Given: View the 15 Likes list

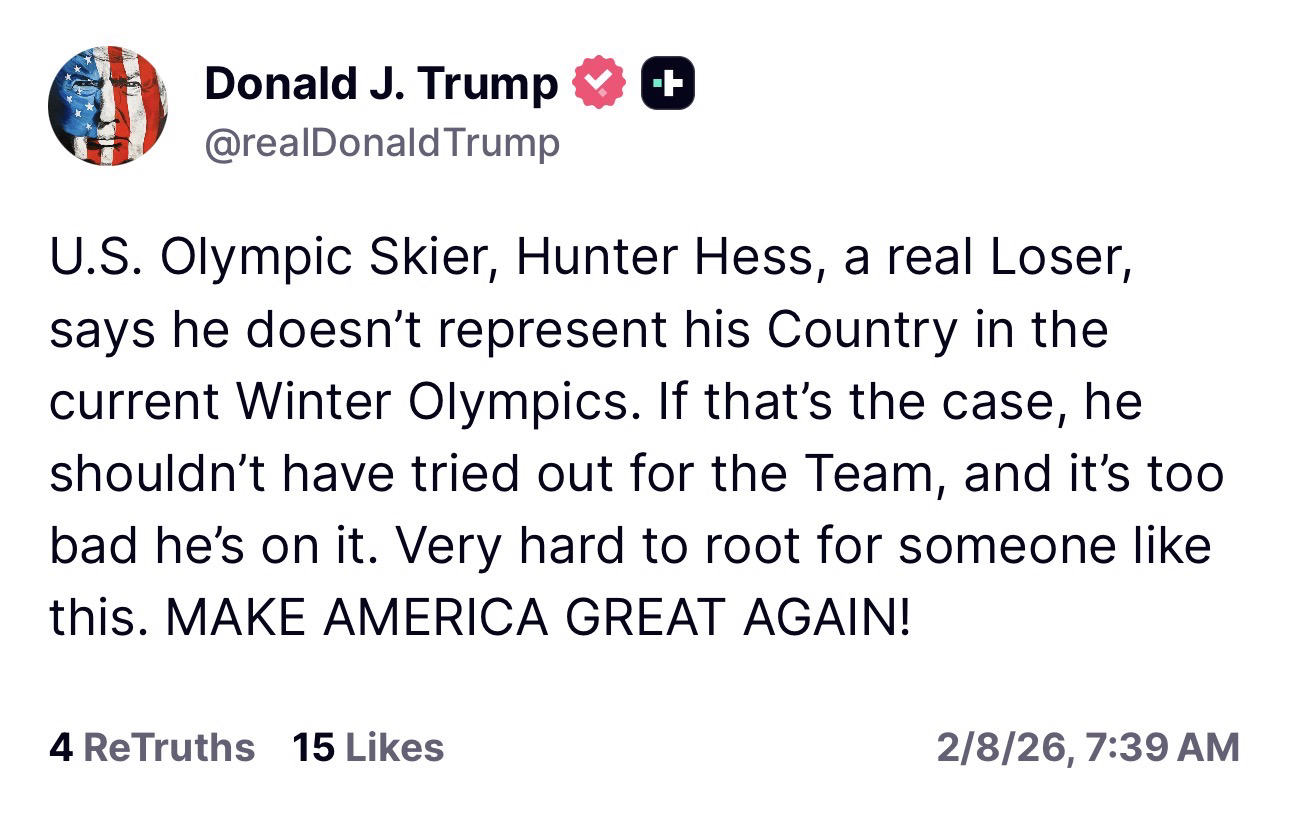Looking at the screenshot, I should pyautogui.click(x=368, y=747).
